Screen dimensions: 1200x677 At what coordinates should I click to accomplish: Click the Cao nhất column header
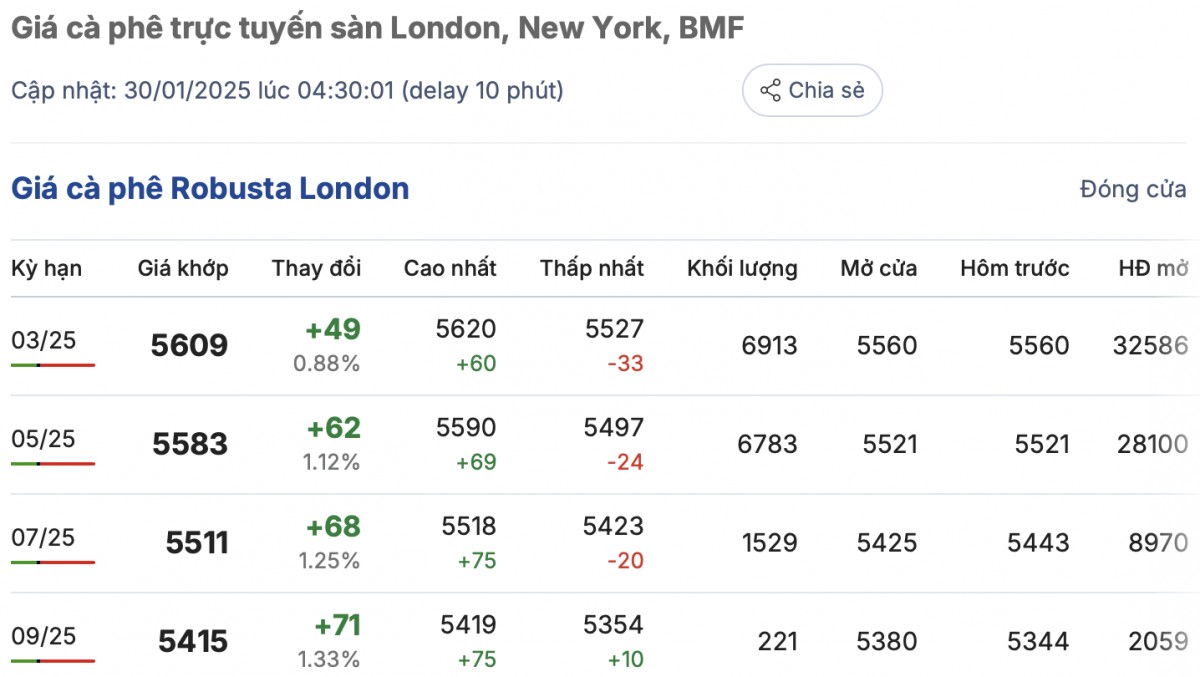pos(450,268)
